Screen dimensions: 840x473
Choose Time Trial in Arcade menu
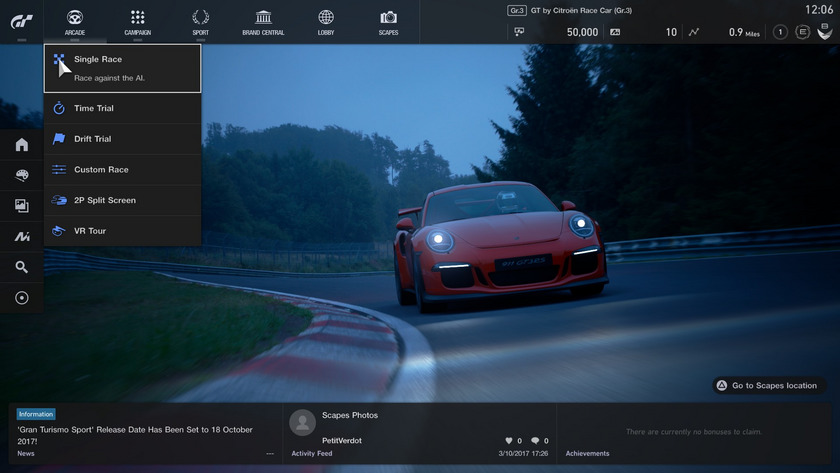click(x=122, y=108)
